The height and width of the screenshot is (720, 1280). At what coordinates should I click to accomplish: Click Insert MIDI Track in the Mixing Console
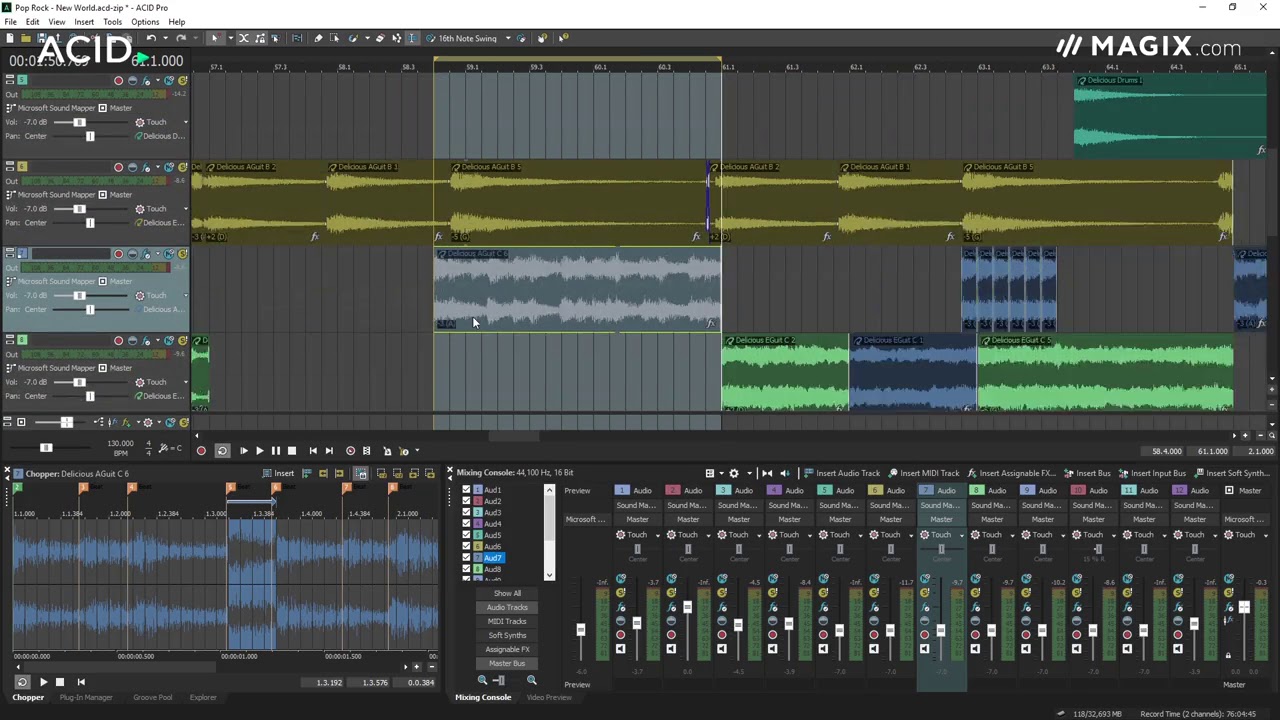coord(922,473)
